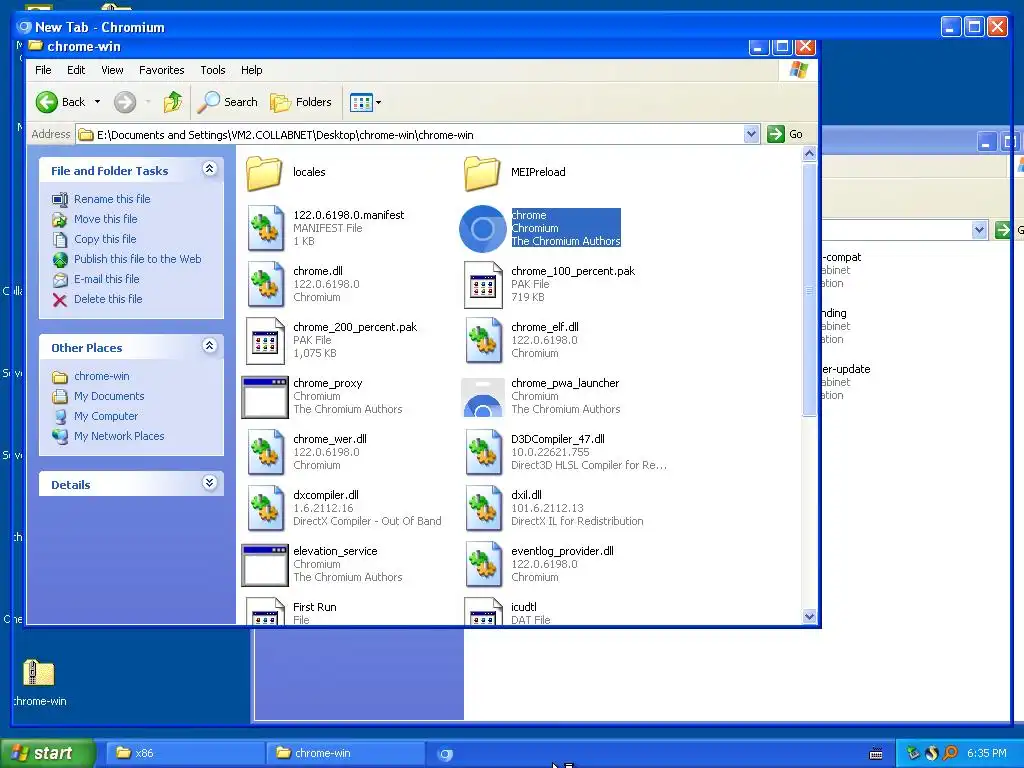Image resolution: width=1024 pixels, height=768 pixels.
Task: Click the vertical scrollbar thumb in file list
Action: point(809,289)
